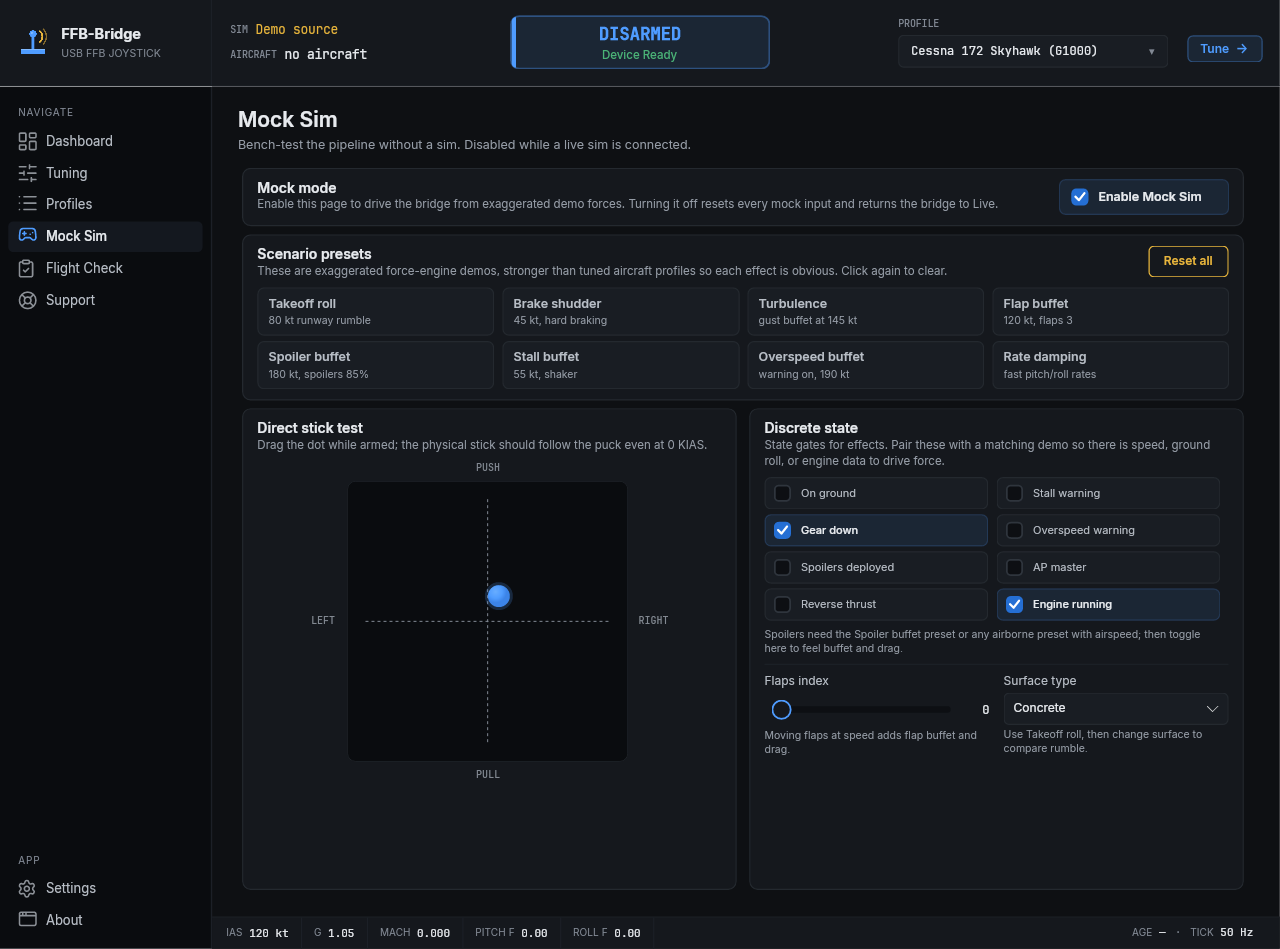Click the Mock Sim gamepad icon
Screen dimensions: 1280x949
point(27,236)
